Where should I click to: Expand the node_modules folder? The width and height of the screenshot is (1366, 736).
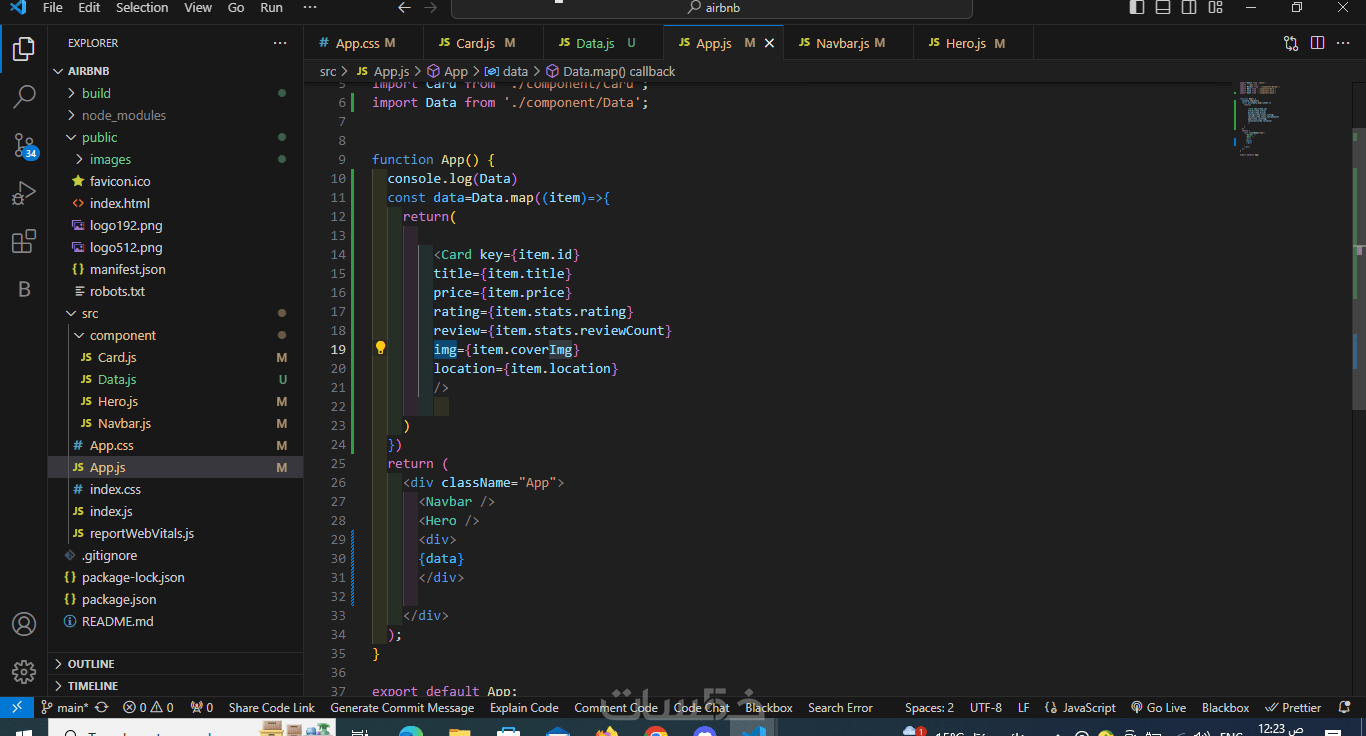175,115
